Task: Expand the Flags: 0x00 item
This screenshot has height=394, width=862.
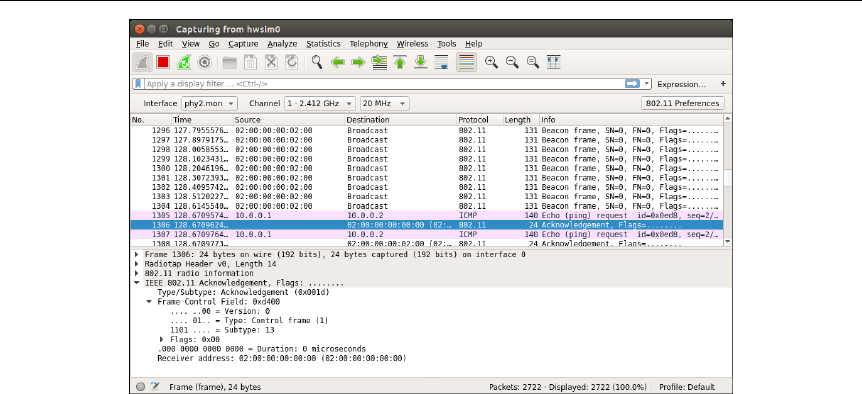Action: pyautogui.click(x=162, y=339)
